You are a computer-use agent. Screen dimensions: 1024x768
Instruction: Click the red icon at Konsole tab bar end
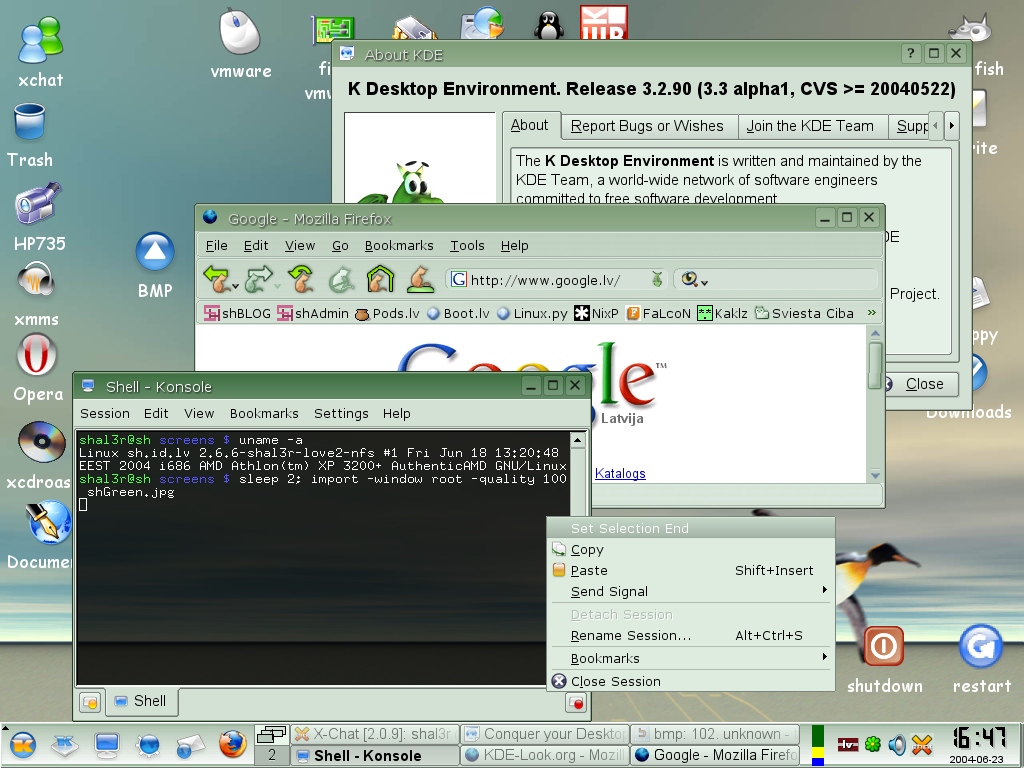click(x=576, y=703)
